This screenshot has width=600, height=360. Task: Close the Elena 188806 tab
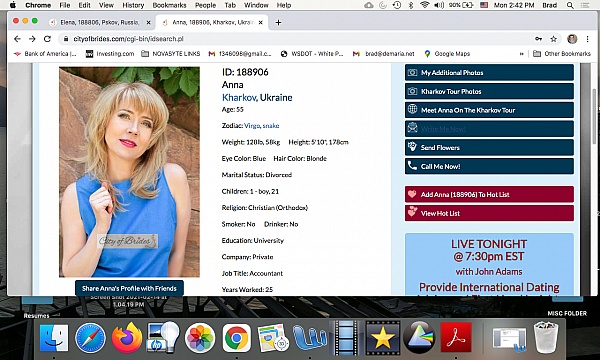(149, 23)
